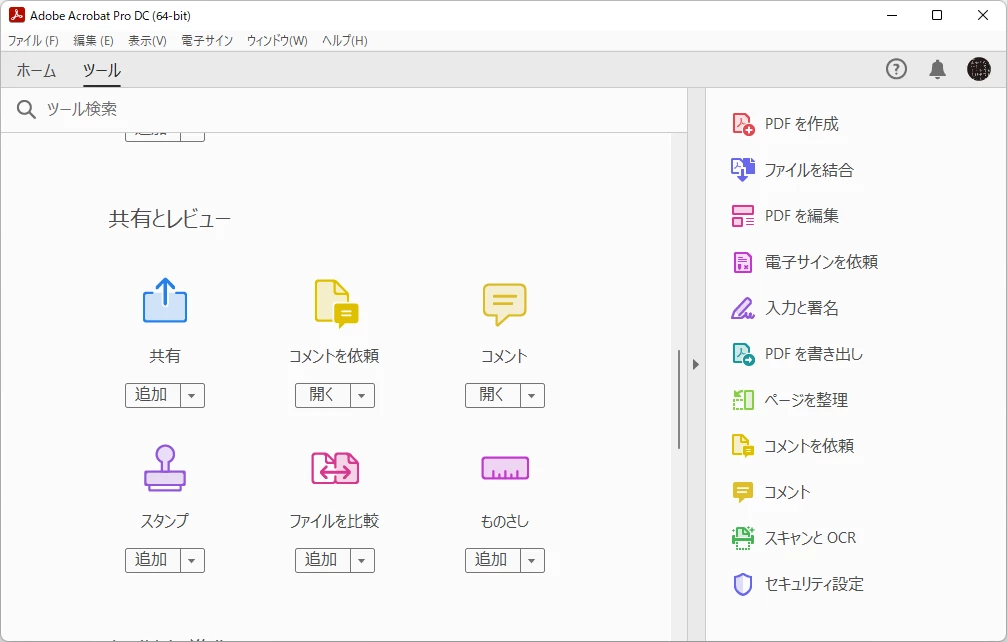Select the ツール tab
Viewport: 1007px width, 642px height.
pyautogui.click(x=102, y=70)
